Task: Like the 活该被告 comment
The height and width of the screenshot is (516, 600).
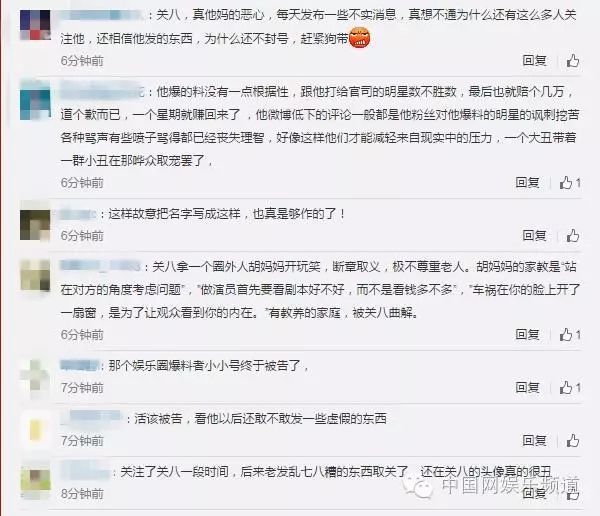Action: tap(573, 441)
